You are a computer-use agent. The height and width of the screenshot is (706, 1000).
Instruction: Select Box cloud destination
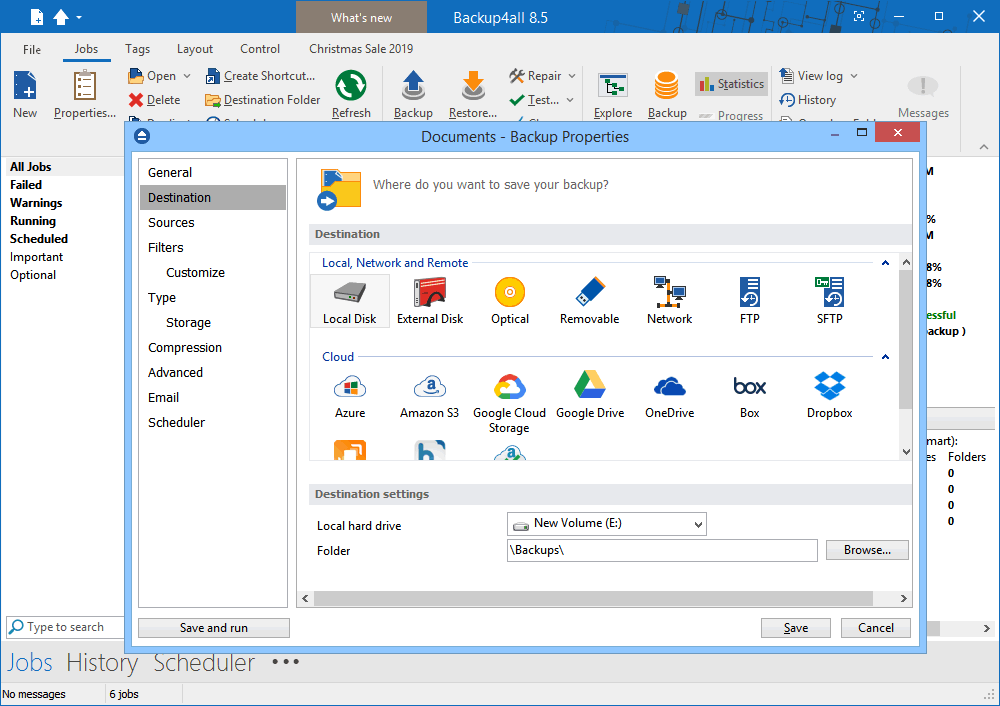tap(749, 396)
